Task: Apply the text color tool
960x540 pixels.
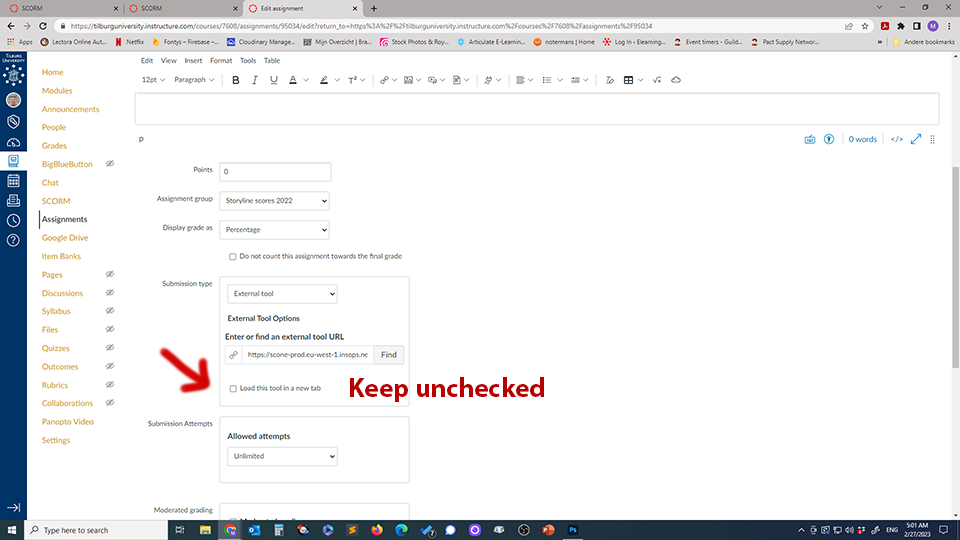Action: [293, 80]
